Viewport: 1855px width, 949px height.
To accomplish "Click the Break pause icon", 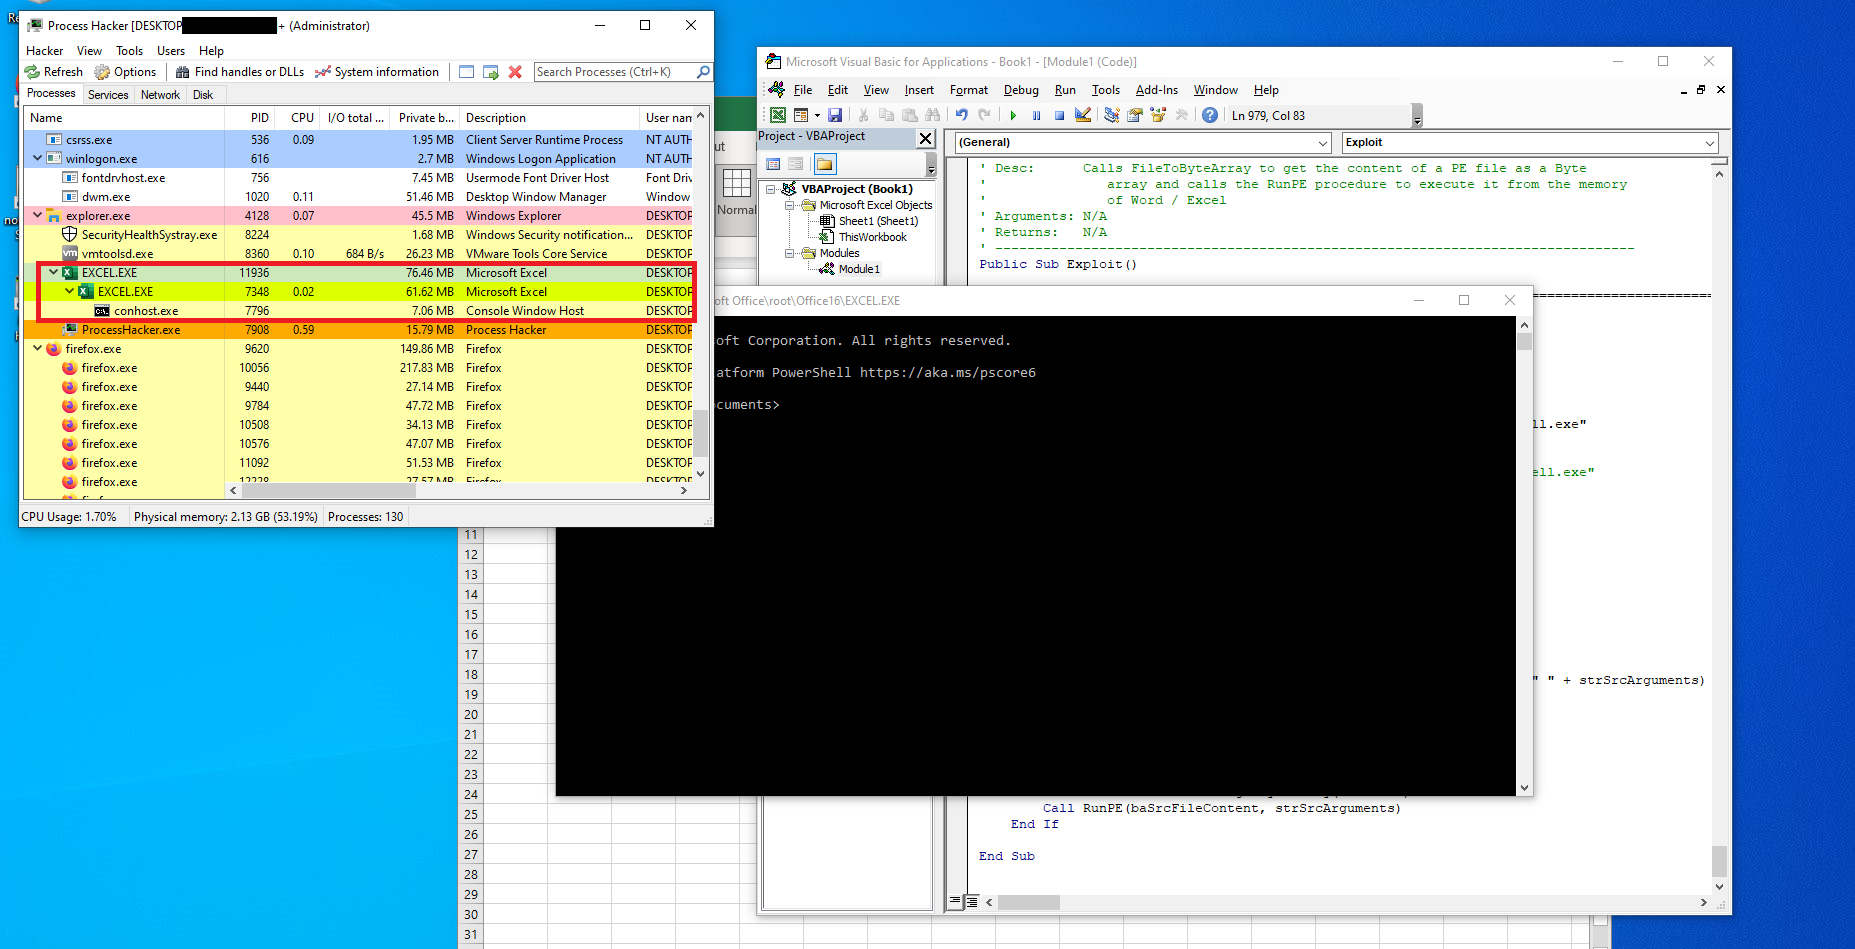I will point(1036,115).
